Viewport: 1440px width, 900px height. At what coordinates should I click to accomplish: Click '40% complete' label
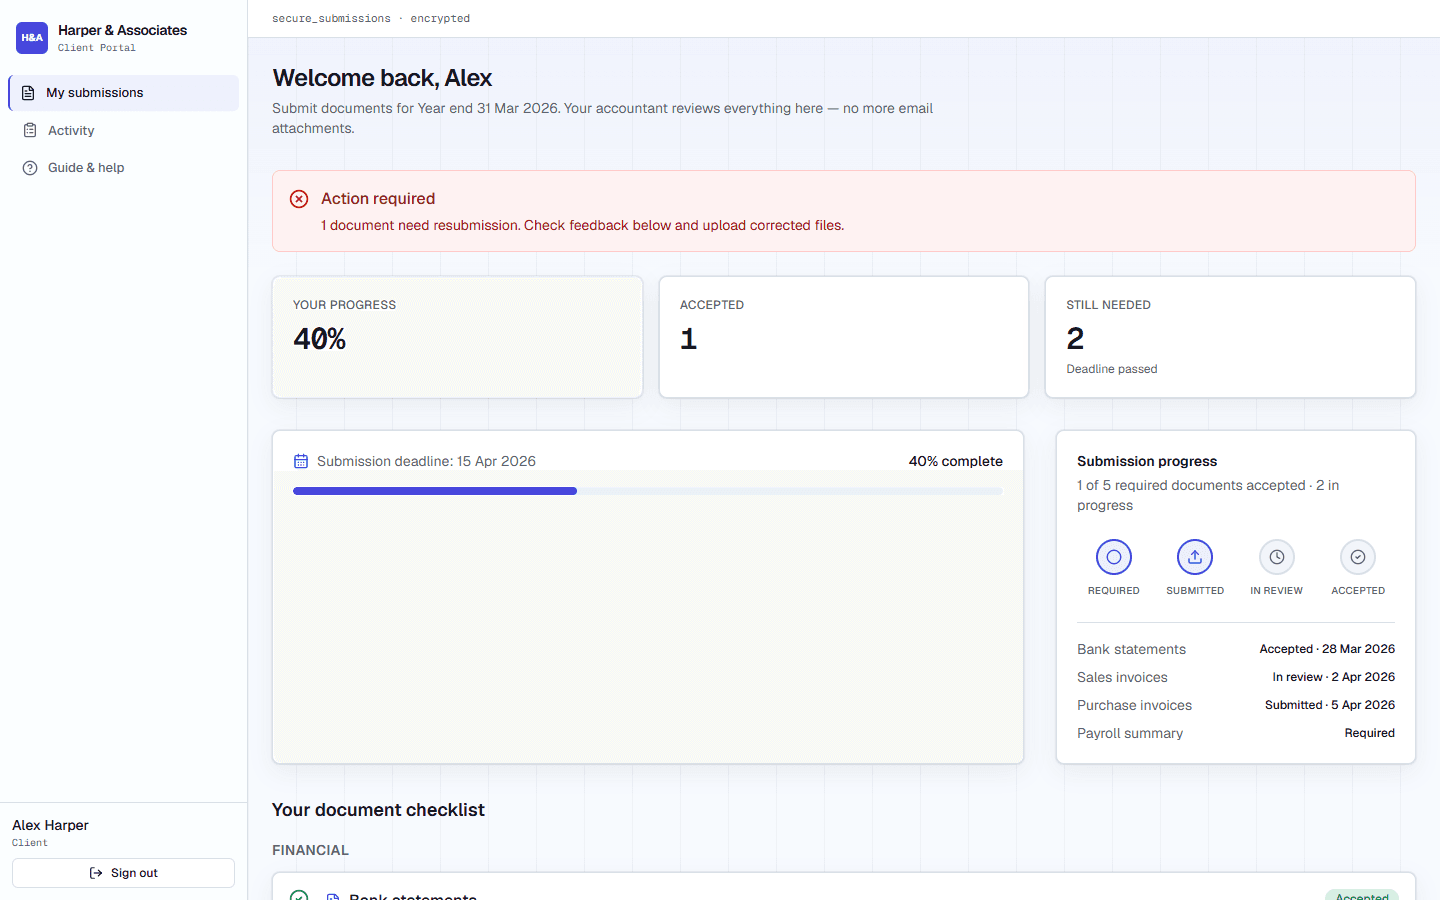(x=956, y=461)
